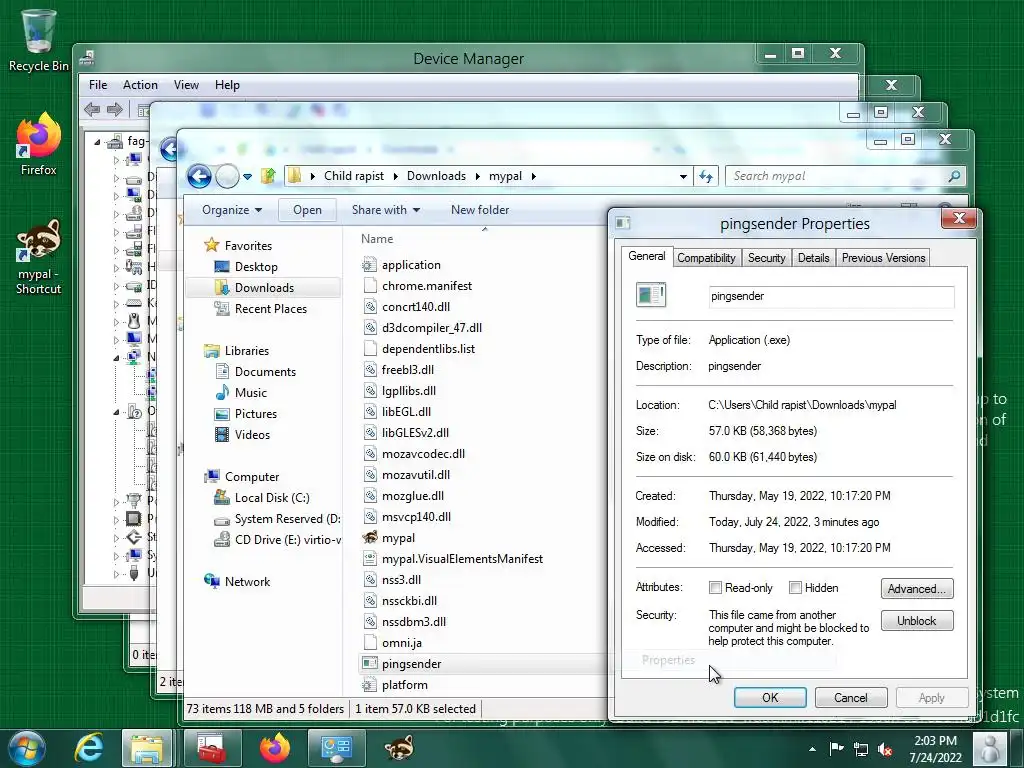Select CD Drive (E:) virtio in the navigation pane
Image resolution: width=1024 pixels, height=768 pixels.
pos(278,539)
